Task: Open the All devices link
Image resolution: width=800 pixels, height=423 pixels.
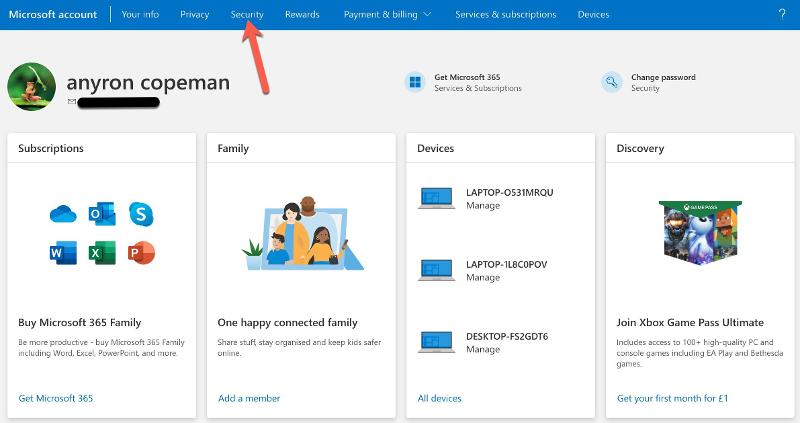Action: pos(439,398)
